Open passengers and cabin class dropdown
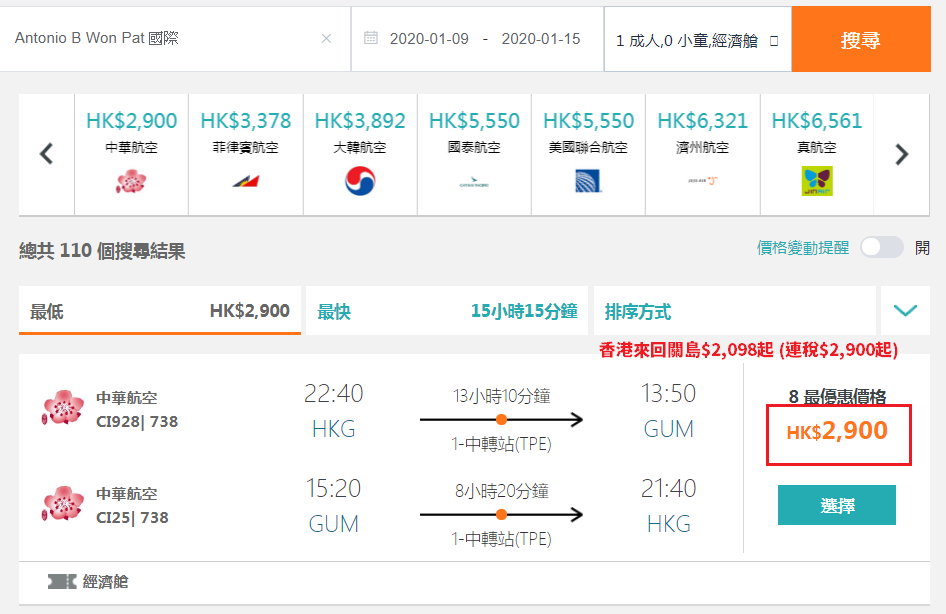The image size is (946, 614). (697, 40)
